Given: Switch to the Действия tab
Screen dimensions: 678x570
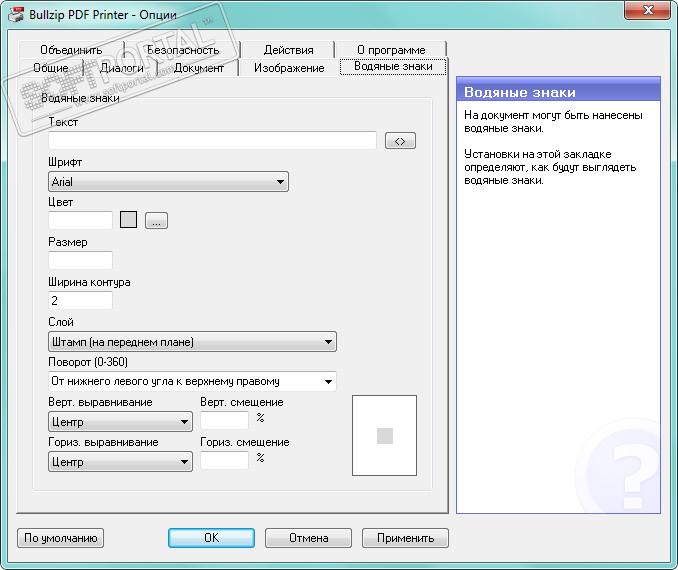Looking at the screenshot, I should click(288, 50).
